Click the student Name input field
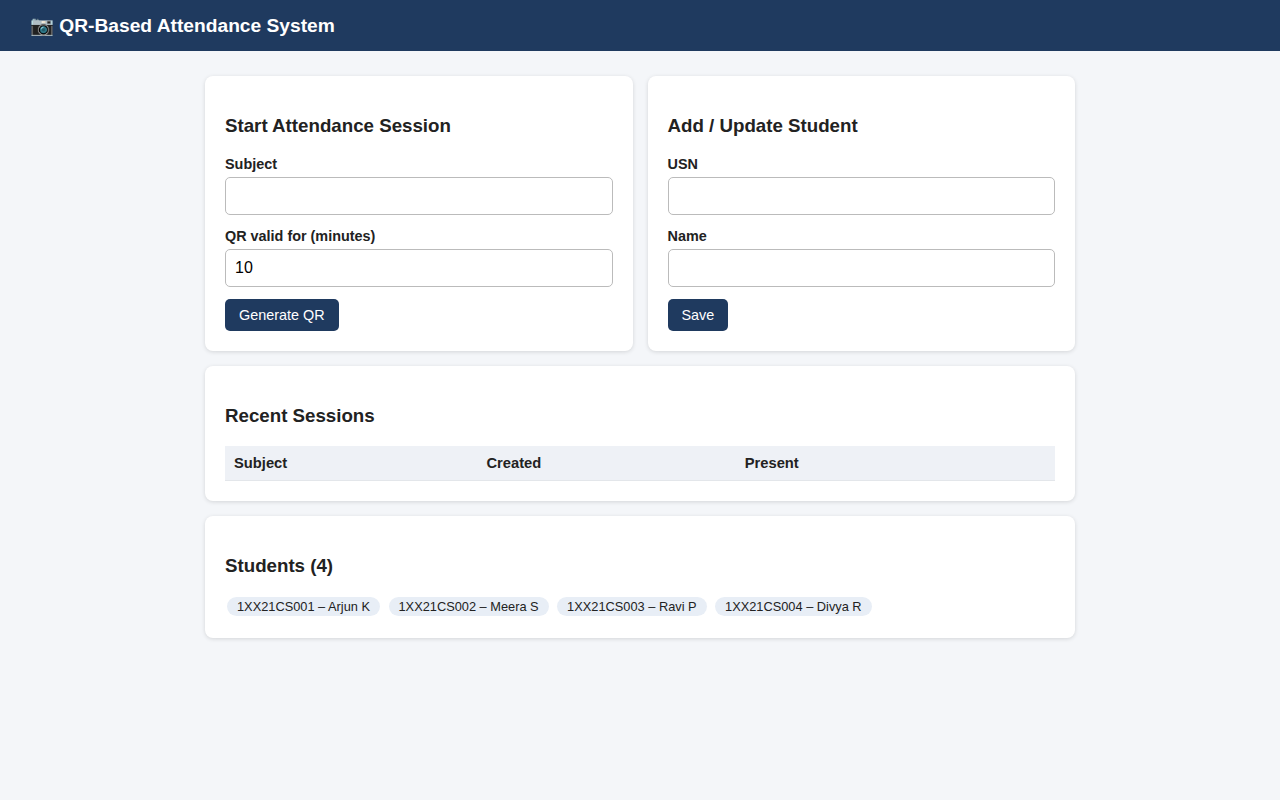The height and width of the screenshot is (800, 1280). (861, 268)
